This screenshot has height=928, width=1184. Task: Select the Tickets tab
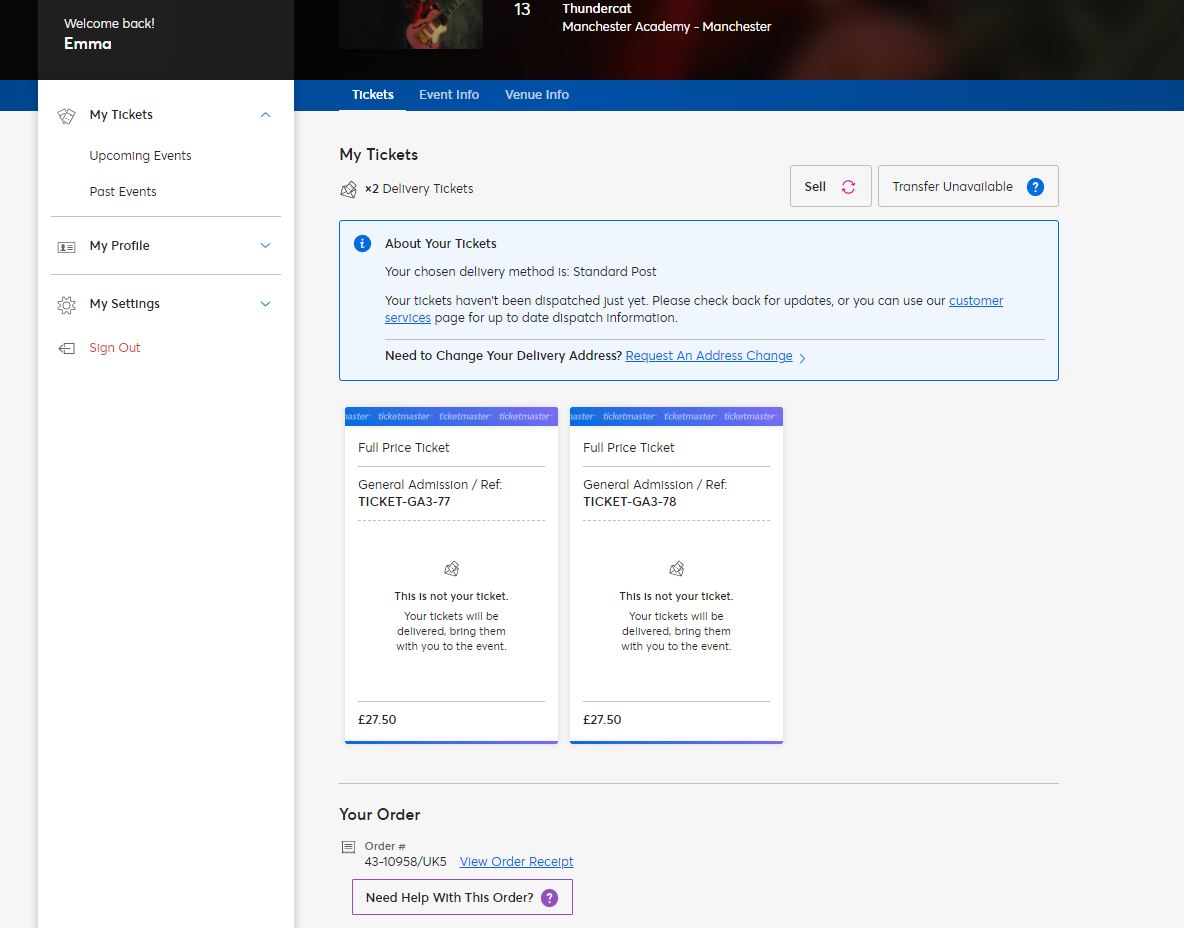(373, 95)
